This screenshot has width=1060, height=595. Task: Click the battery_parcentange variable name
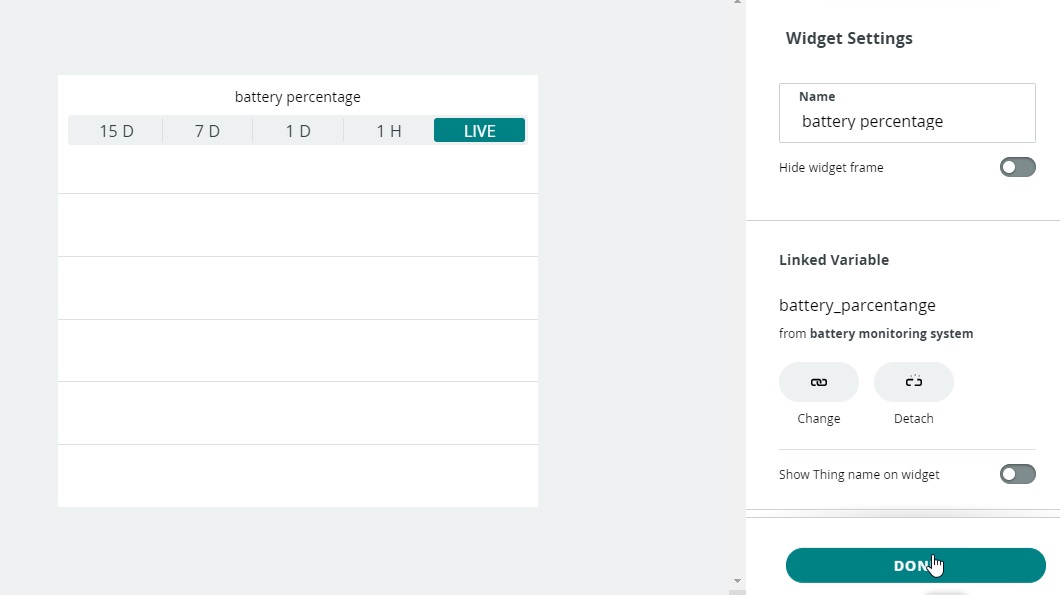[x=857, y=305]
